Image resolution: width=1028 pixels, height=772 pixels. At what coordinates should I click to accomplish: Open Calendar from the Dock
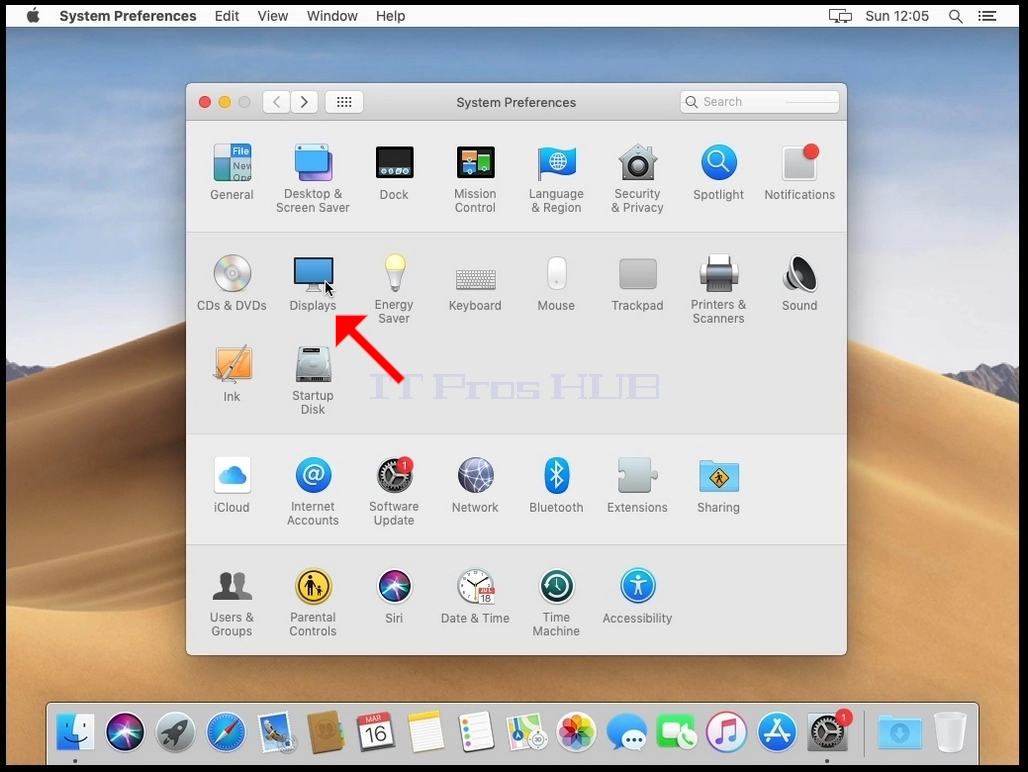(376, 731)
